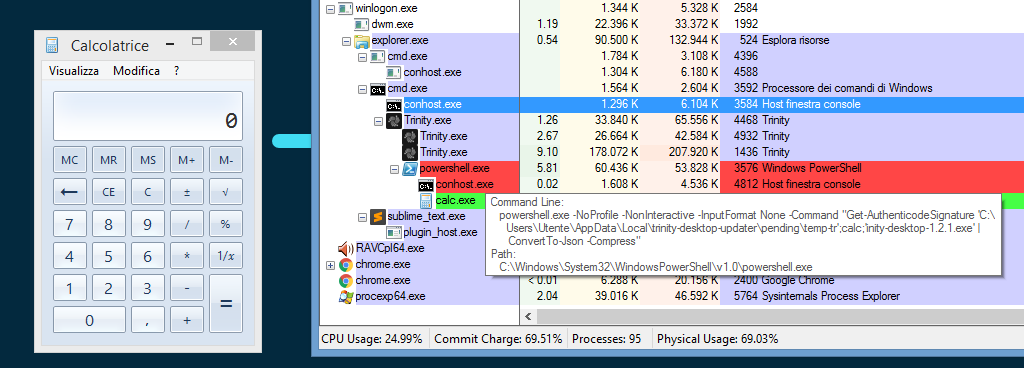Viewport: 1024px width, 368px height.
Task: Click the M+ calculator button
Action: (187, 160)
